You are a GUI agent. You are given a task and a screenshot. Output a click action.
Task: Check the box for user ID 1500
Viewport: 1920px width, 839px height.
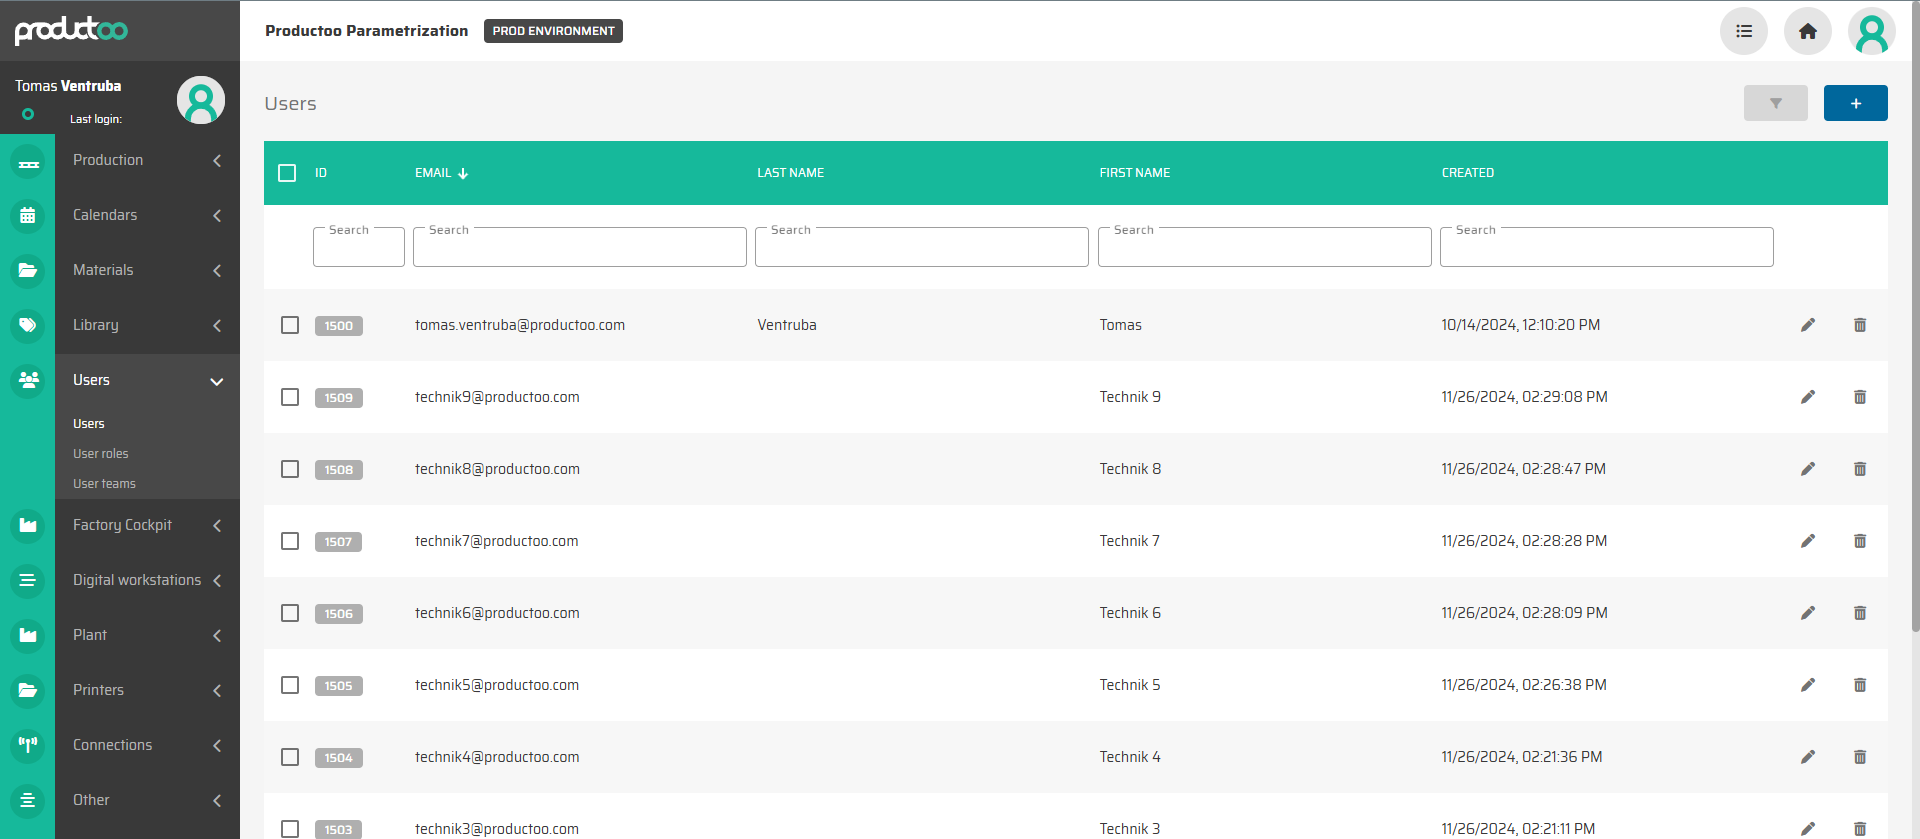[290, 325]
